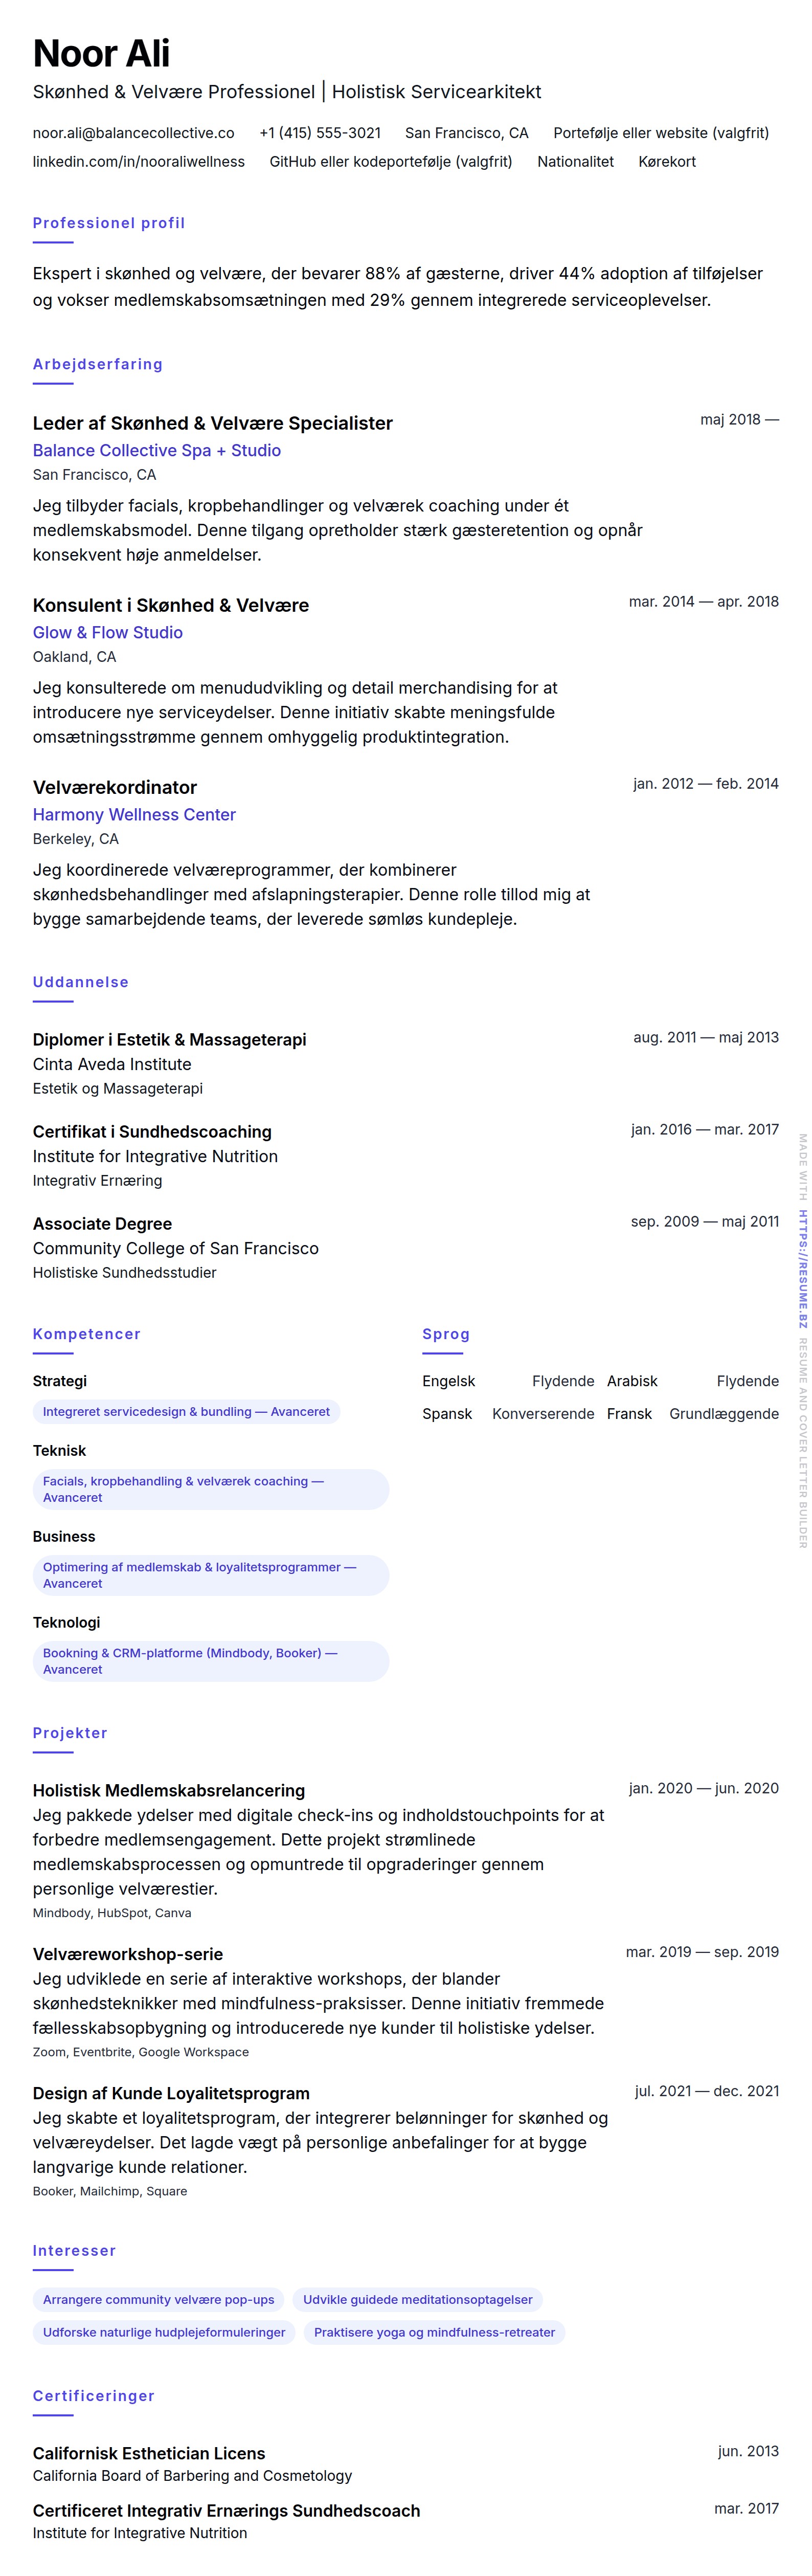Viewport: 812px width, 2576px height.
Task: Open the LinkedIn profile link
Action: pos(138,162)
